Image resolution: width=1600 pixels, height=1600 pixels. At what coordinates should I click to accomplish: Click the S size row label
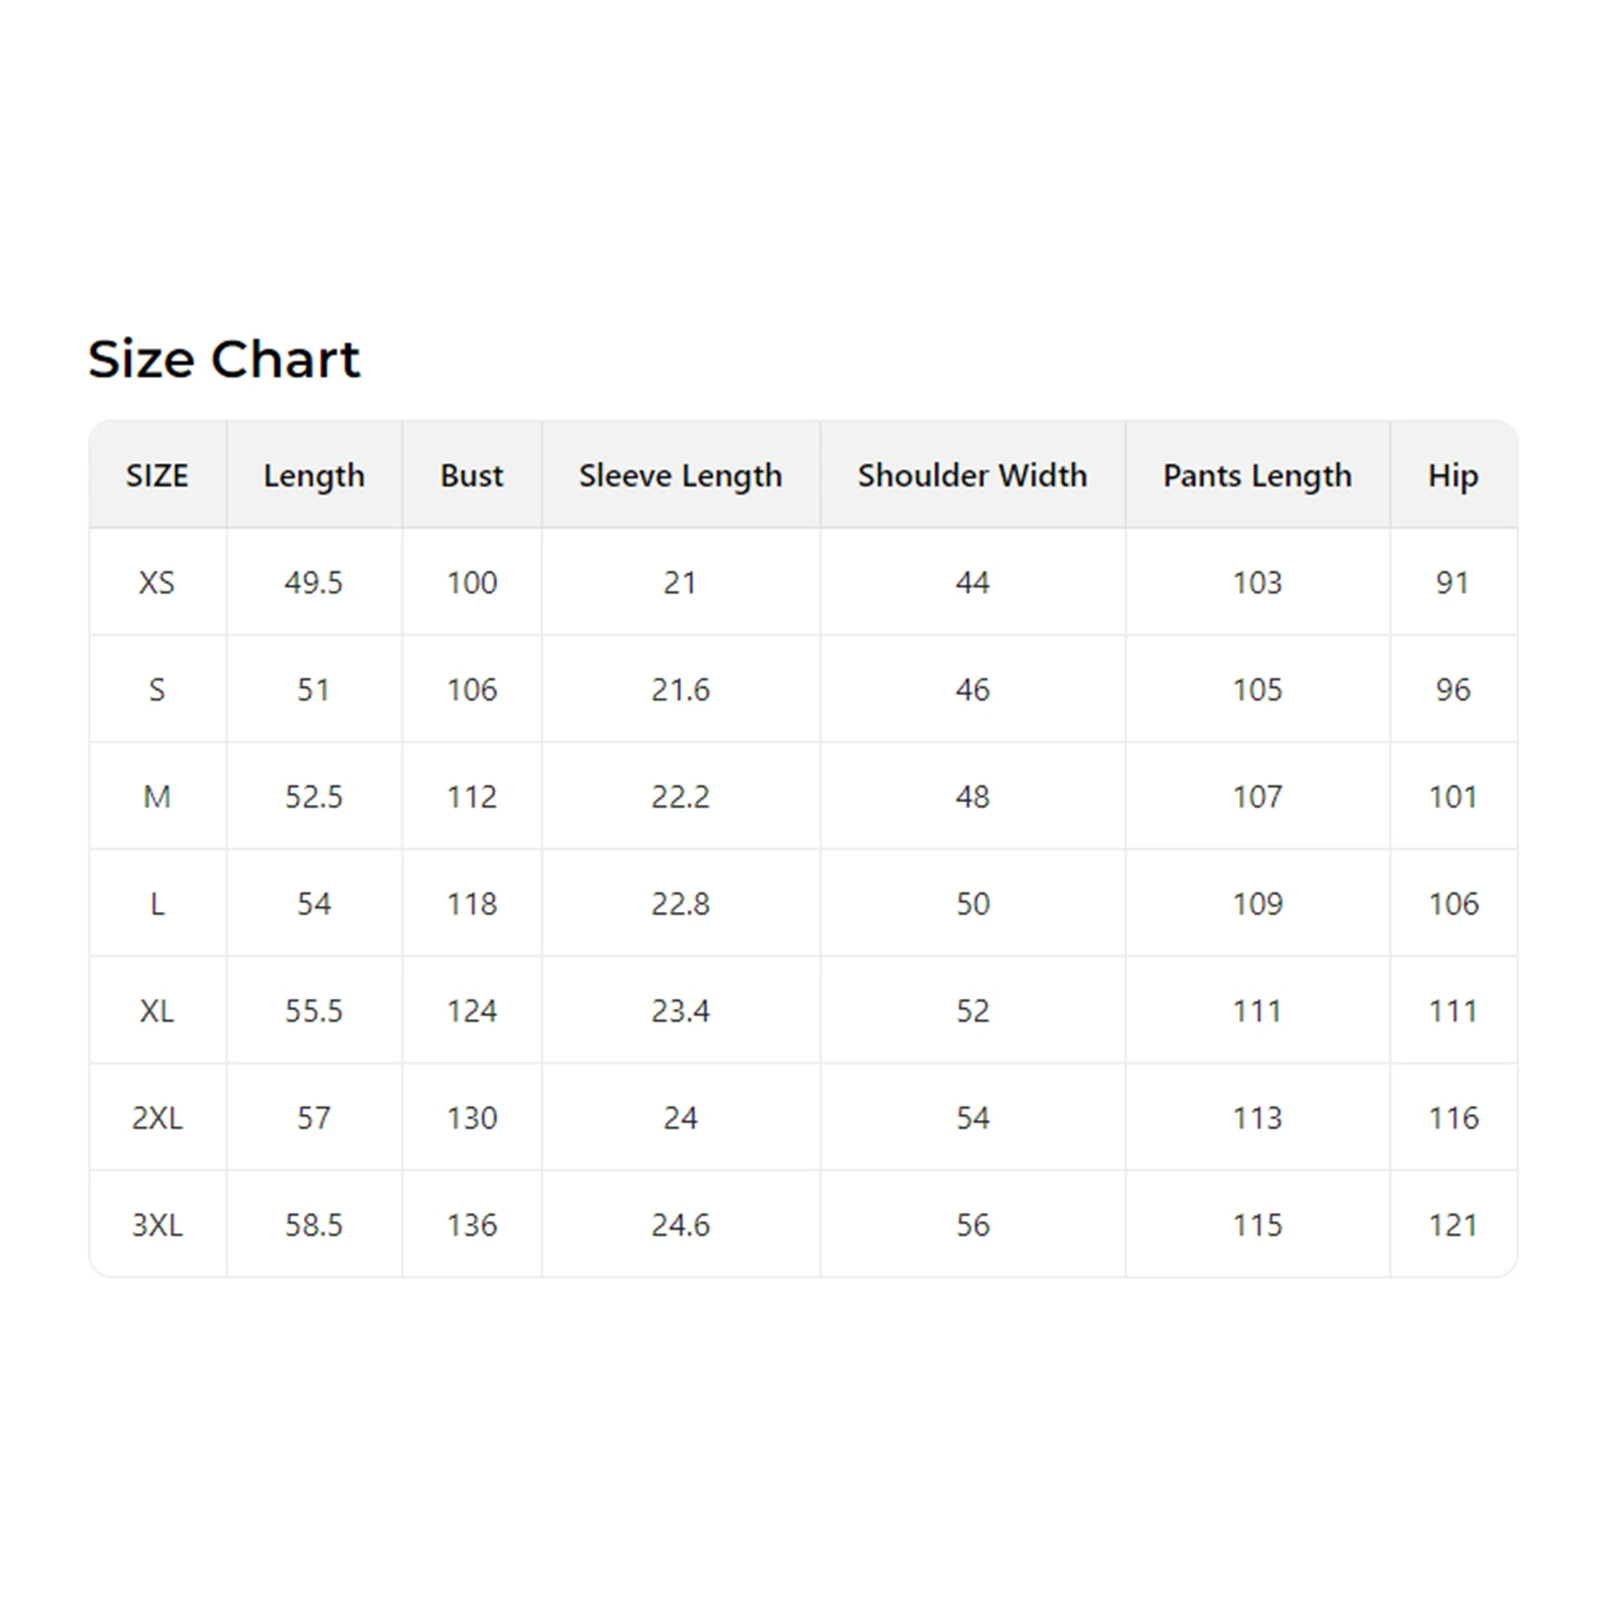point(157,689)
